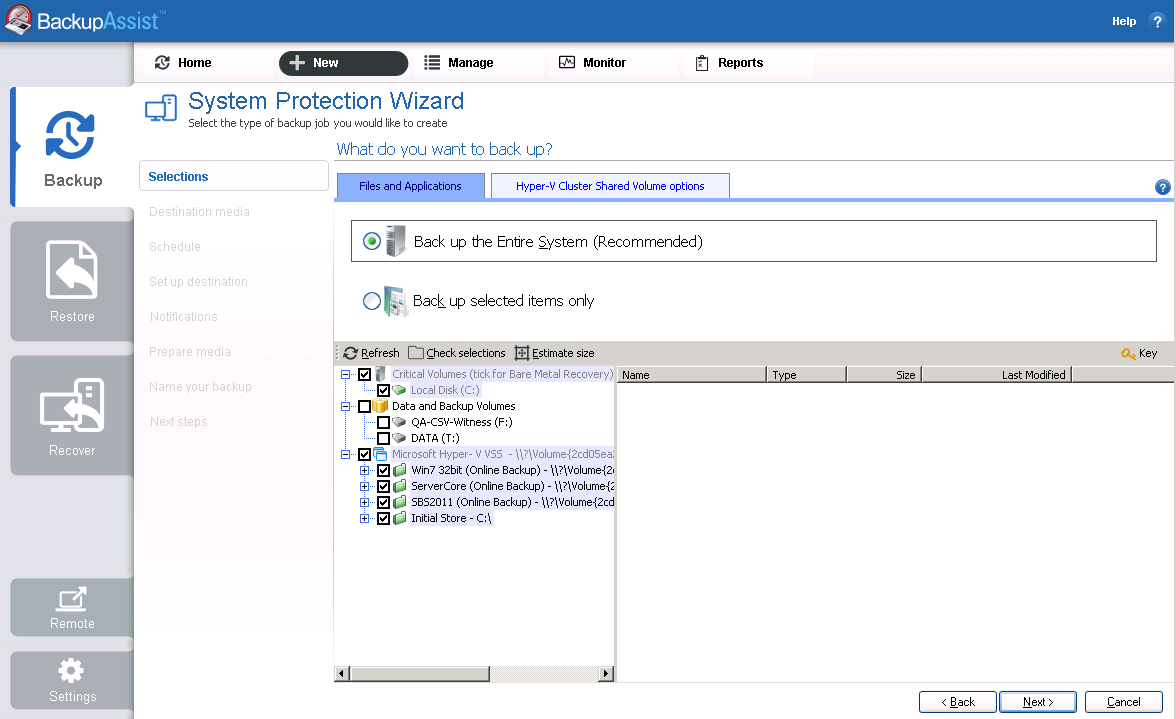This screenshot has height=719, width=1176.
Task: Click the Back button
Action: click(x=958, y=702)
